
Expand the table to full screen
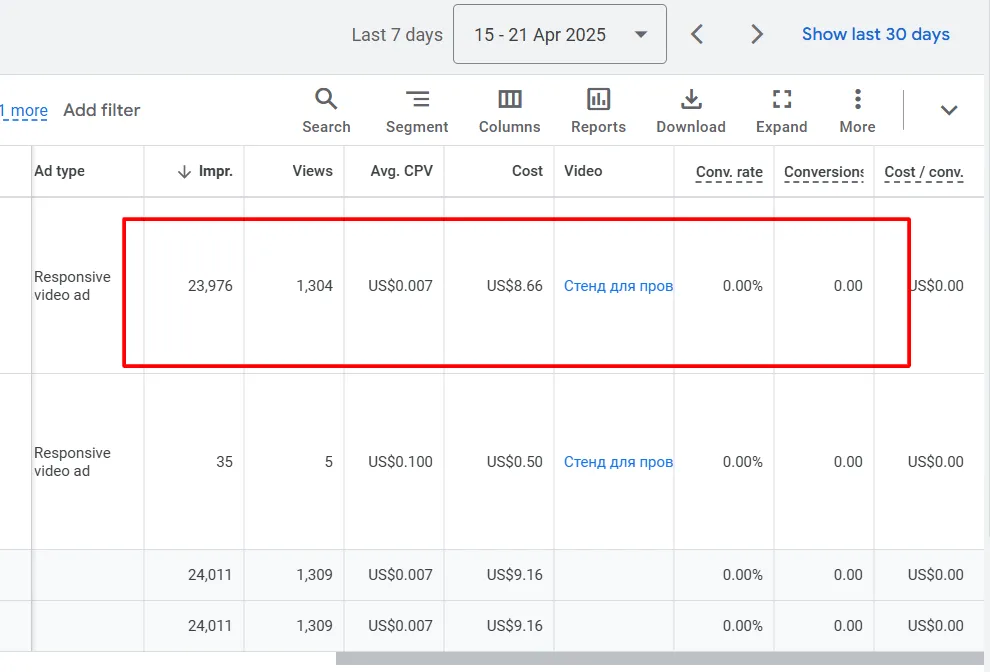point(782,111)
